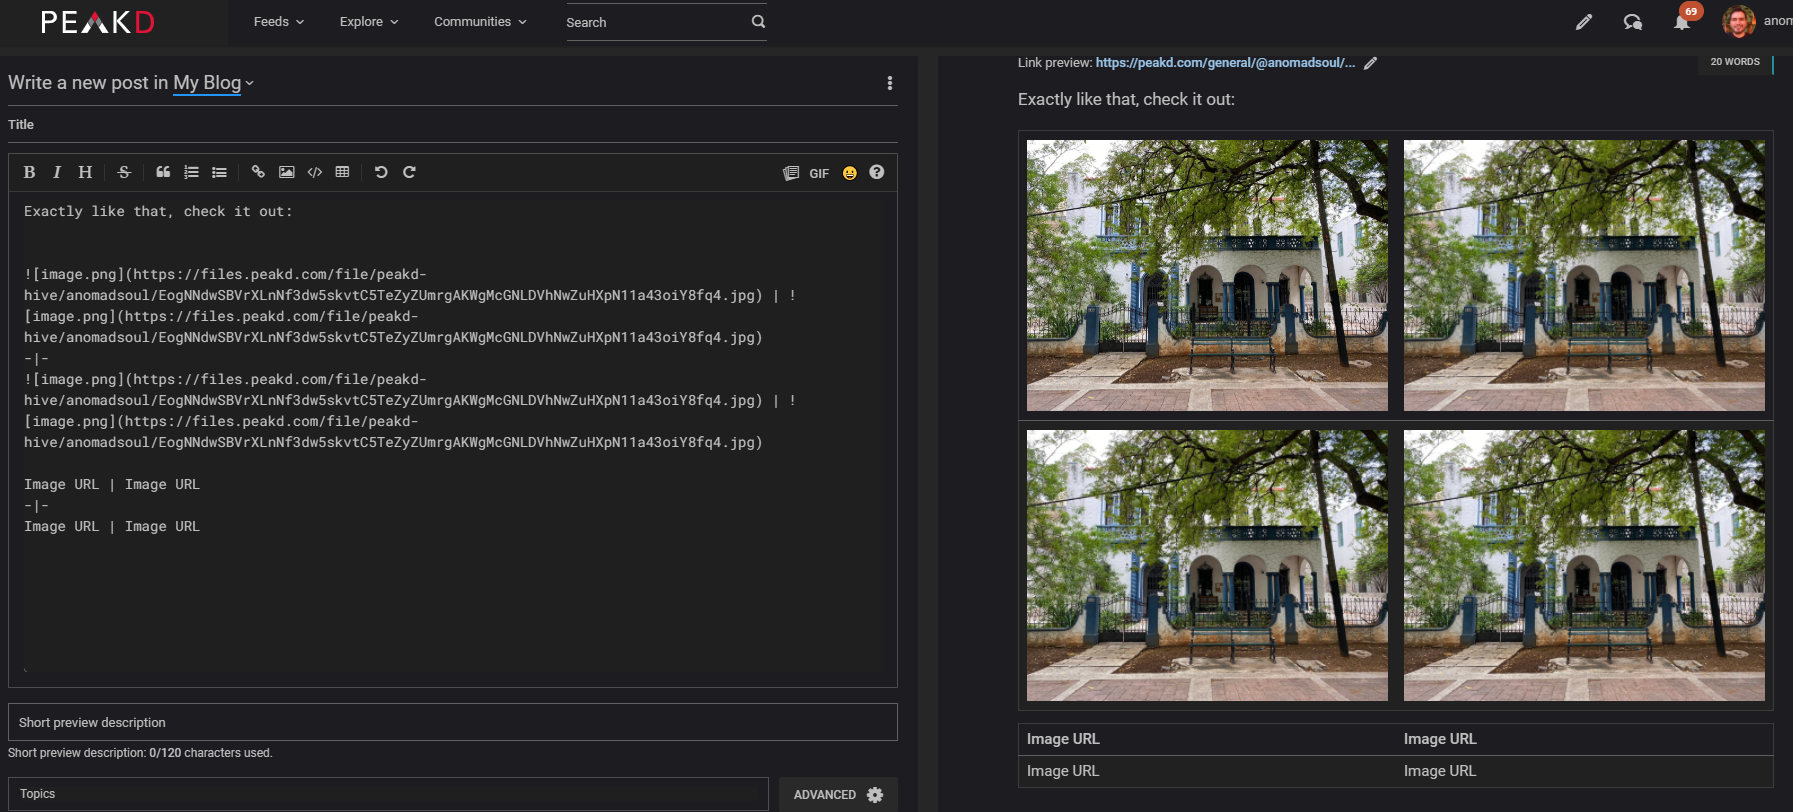The width and height of the screenshot is (1793, 812).
Task: Open the editor help icon
Action: coord(877,172)
